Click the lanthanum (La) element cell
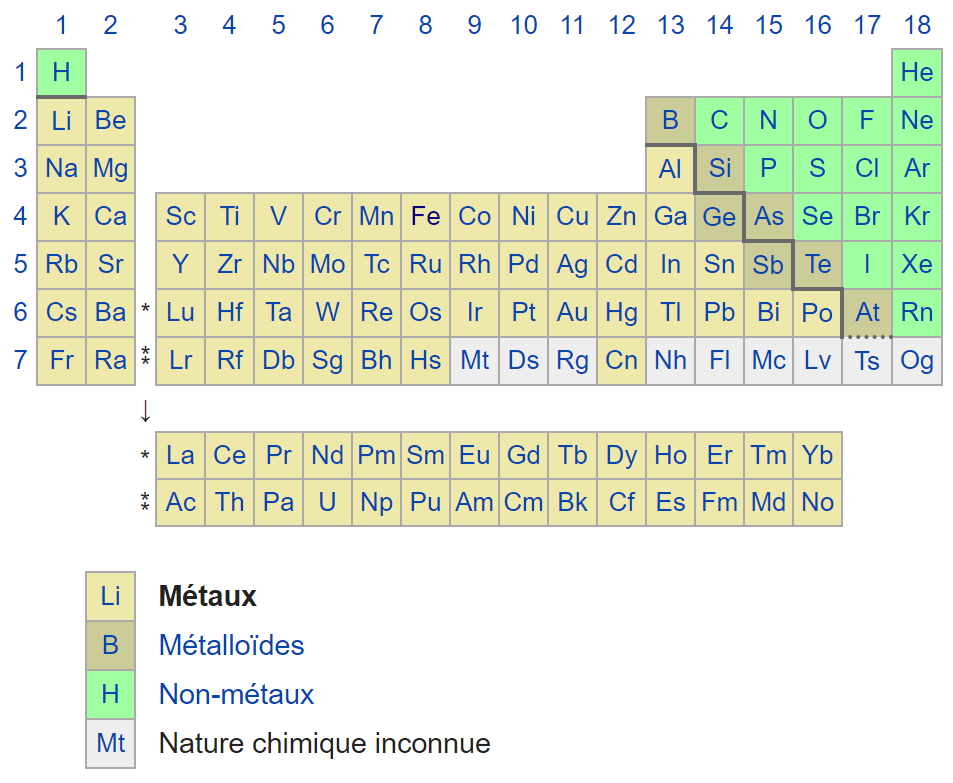The width and height of the screenshot is (953, 783). click(x=180, y=456)
